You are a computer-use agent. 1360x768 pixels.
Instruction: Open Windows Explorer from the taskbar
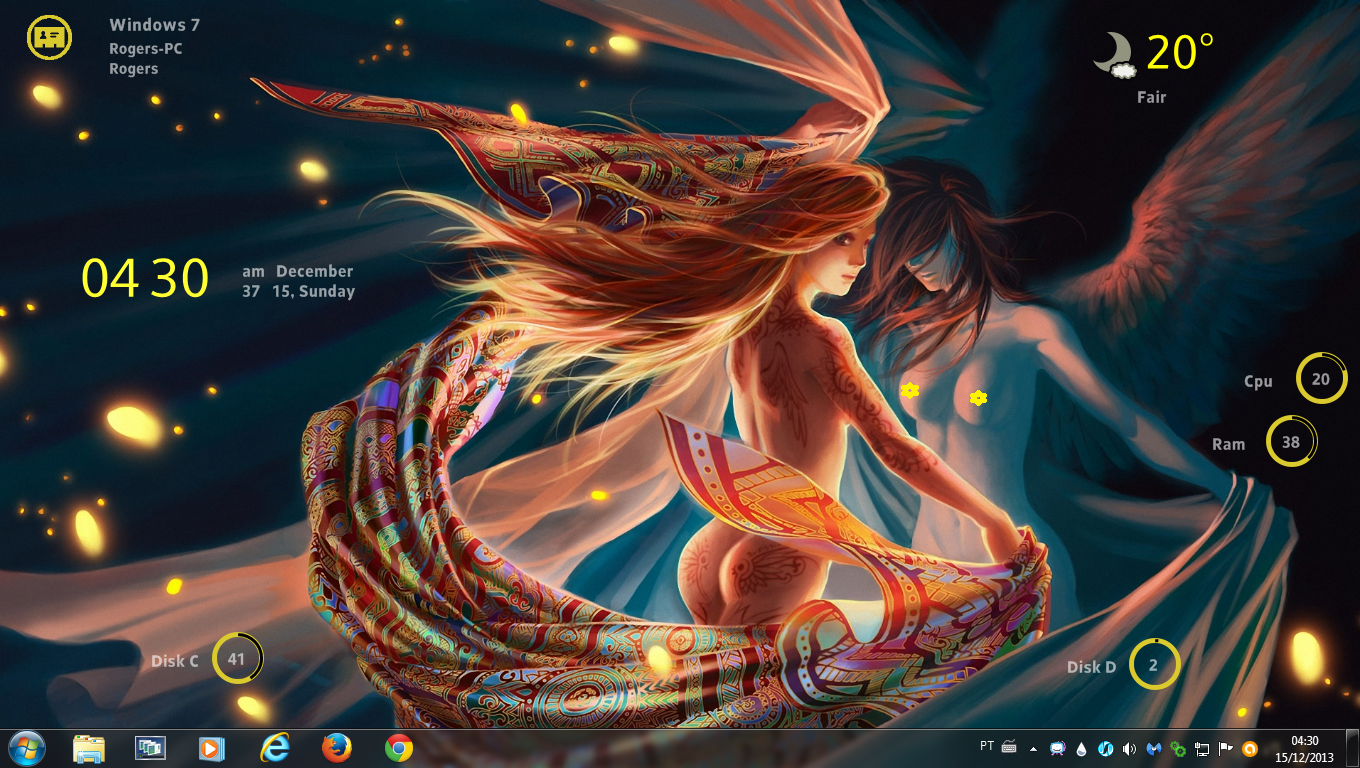coord(89,748)
